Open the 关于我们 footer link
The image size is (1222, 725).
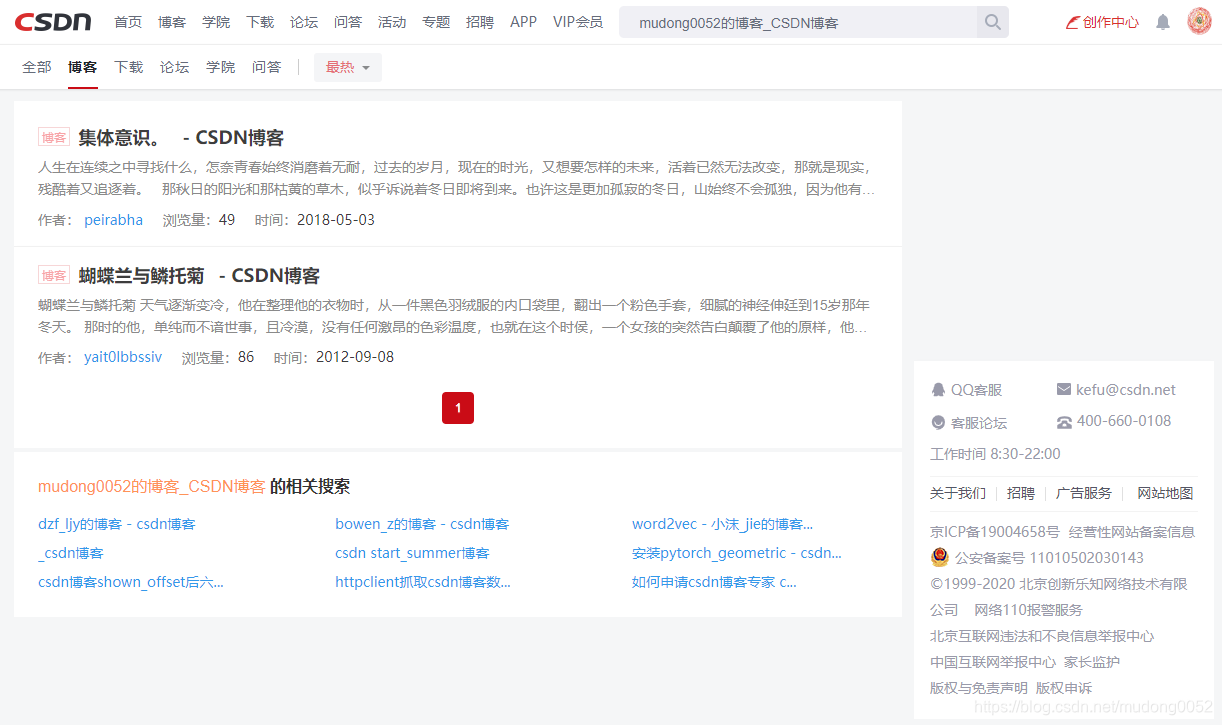(958, 493)
